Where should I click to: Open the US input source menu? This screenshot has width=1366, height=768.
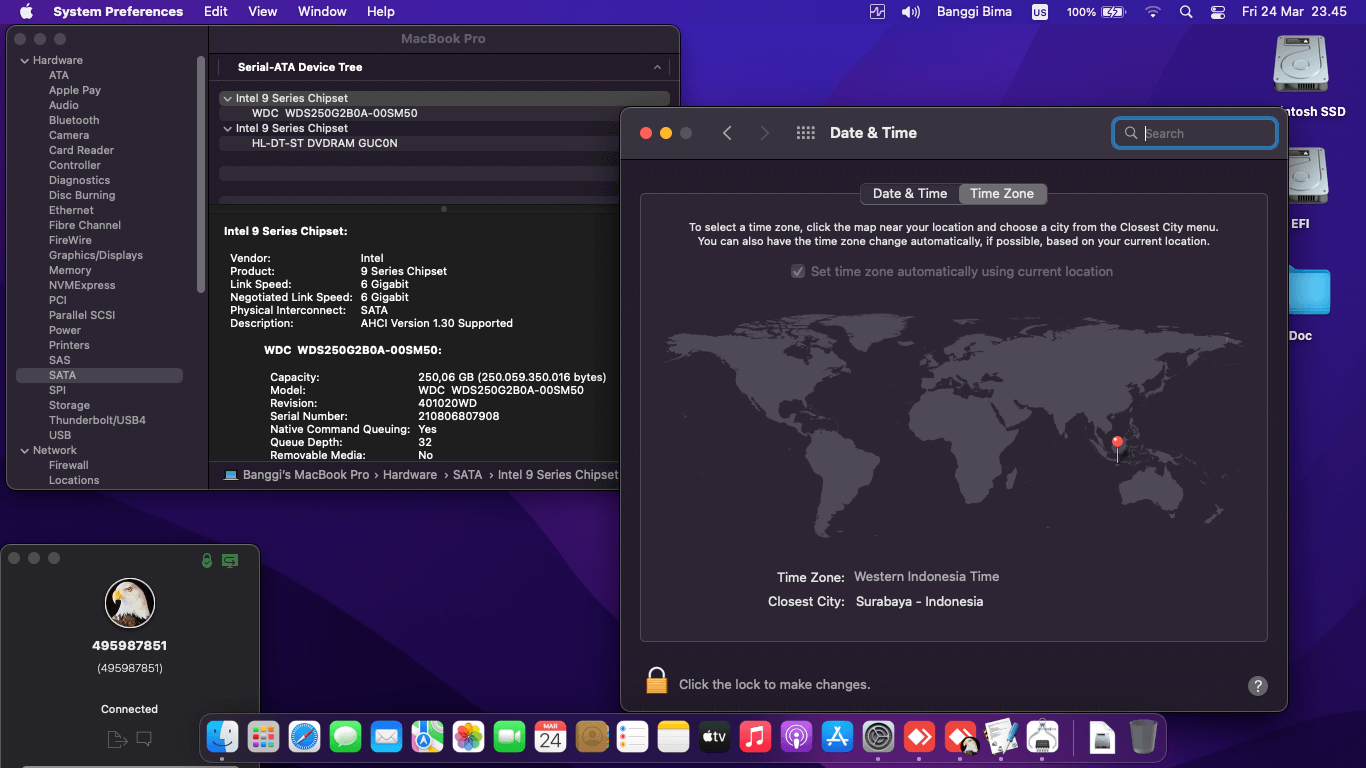point(1040,12)
